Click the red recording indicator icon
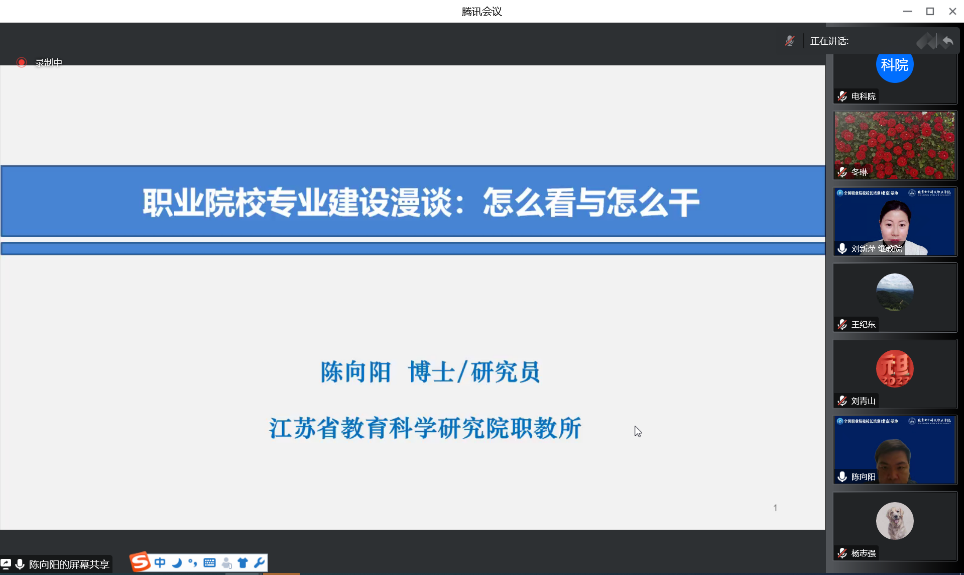Screen dimensions: 964x575 point(21,62)
